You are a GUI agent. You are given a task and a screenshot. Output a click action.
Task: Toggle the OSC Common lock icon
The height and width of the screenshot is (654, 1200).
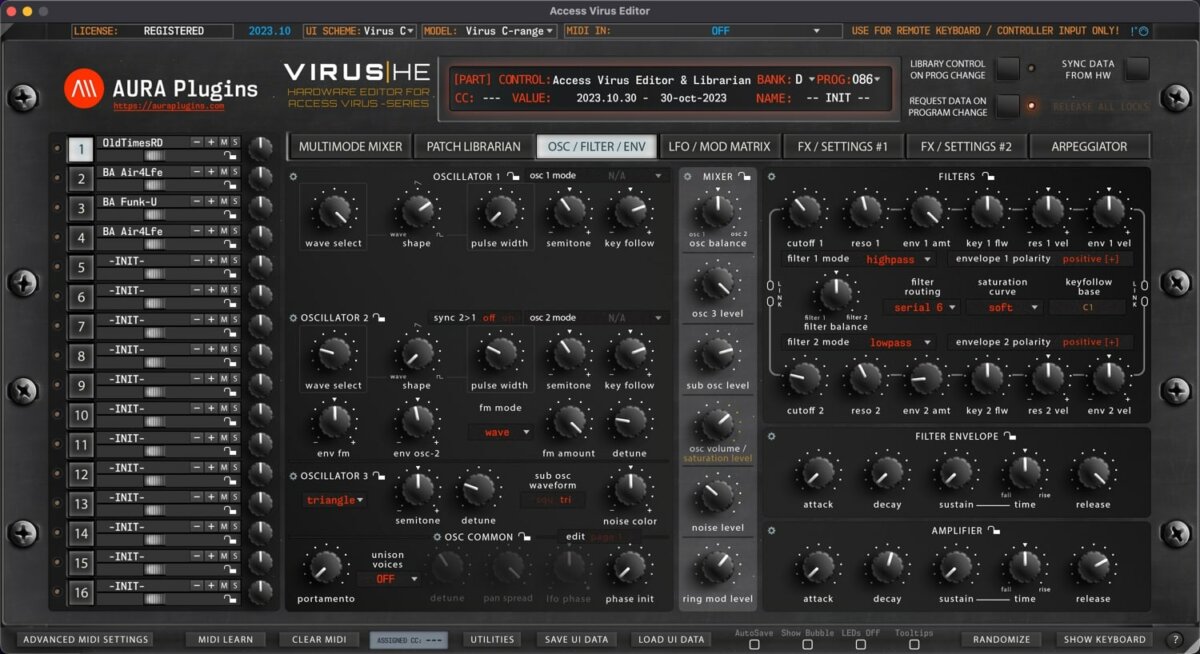525,537
